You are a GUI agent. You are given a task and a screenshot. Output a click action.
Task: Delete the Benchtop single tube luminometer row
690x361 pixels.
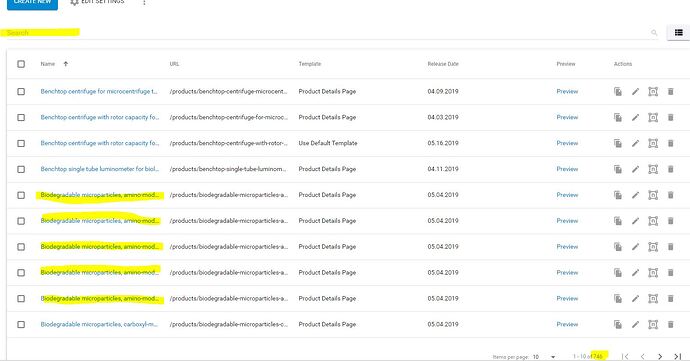pyautogui.click(x=671, y=169)
